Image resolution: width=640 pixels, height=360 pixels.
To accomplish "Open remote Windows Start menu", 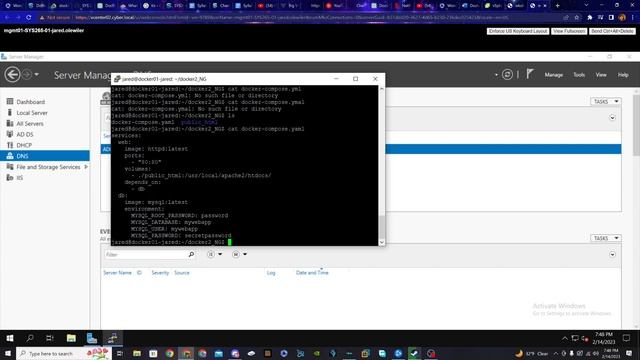I will click(x=9, y=338).
